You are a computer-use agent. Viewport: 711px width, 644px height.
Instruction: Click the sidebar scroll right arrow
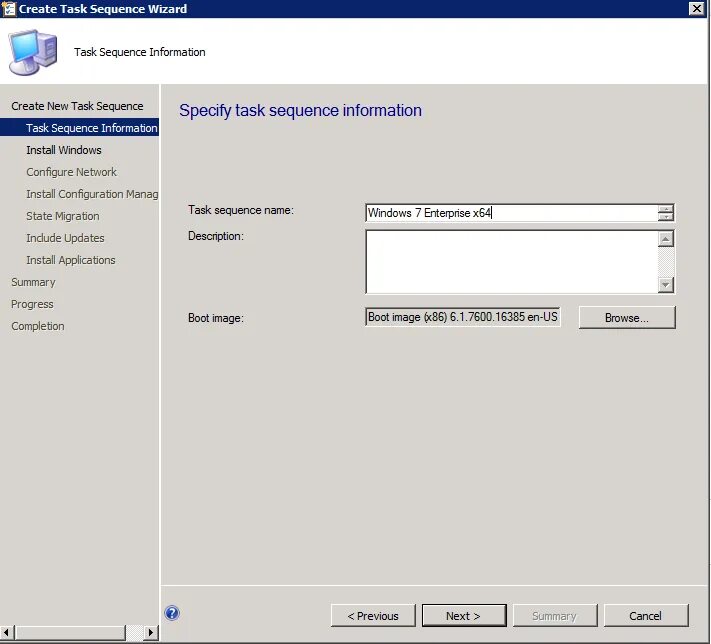151,632
